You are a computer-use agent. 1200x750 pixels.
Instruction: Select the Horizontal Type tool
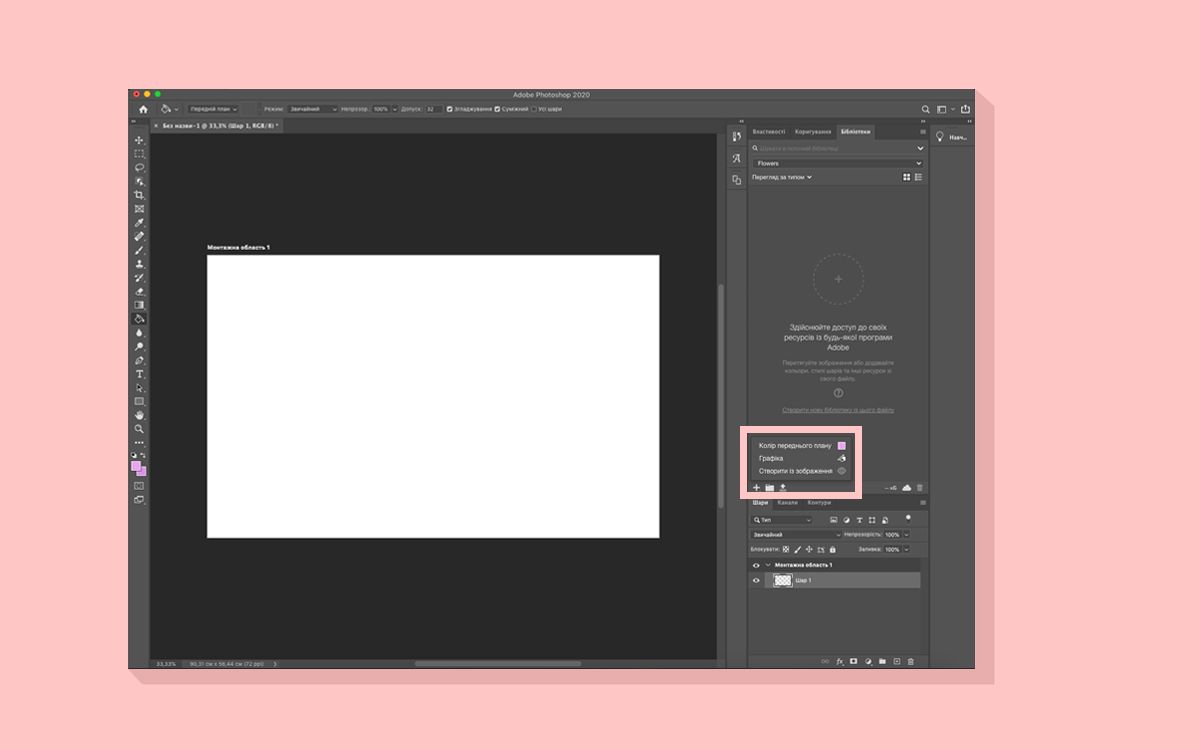tap(139, 374)
